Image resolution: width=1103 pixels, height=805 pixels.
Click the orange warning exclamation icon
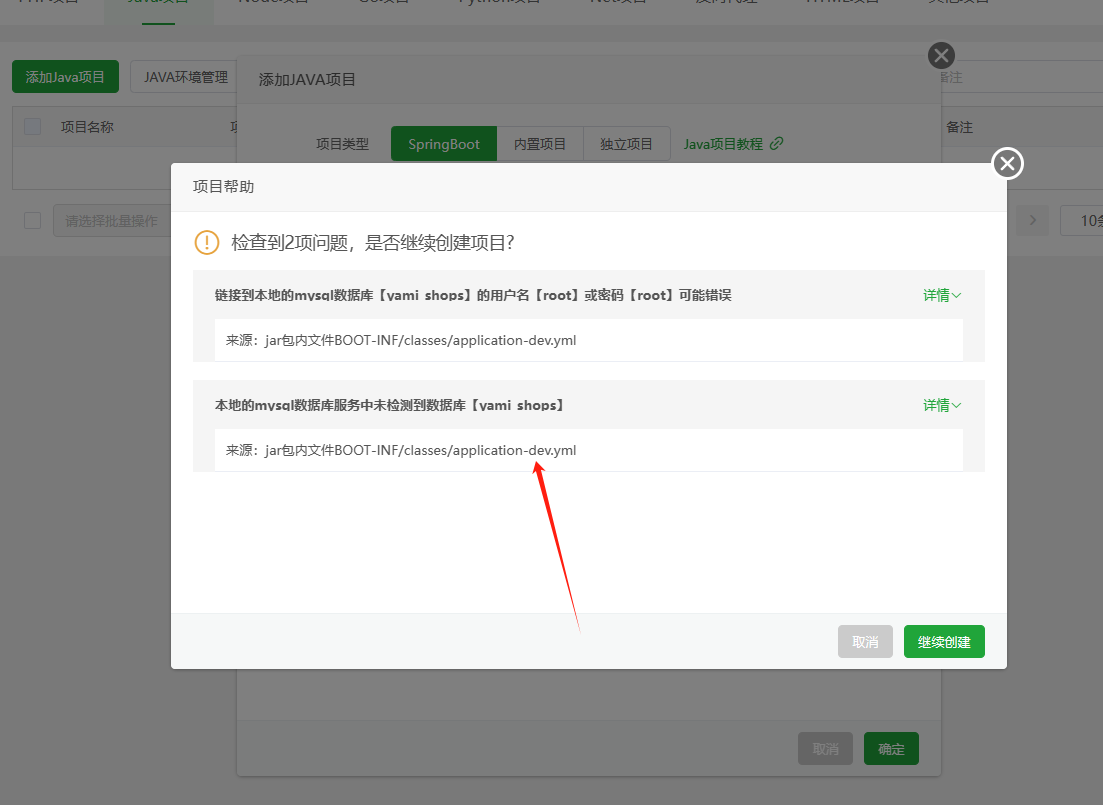click(x=205, y=243)
